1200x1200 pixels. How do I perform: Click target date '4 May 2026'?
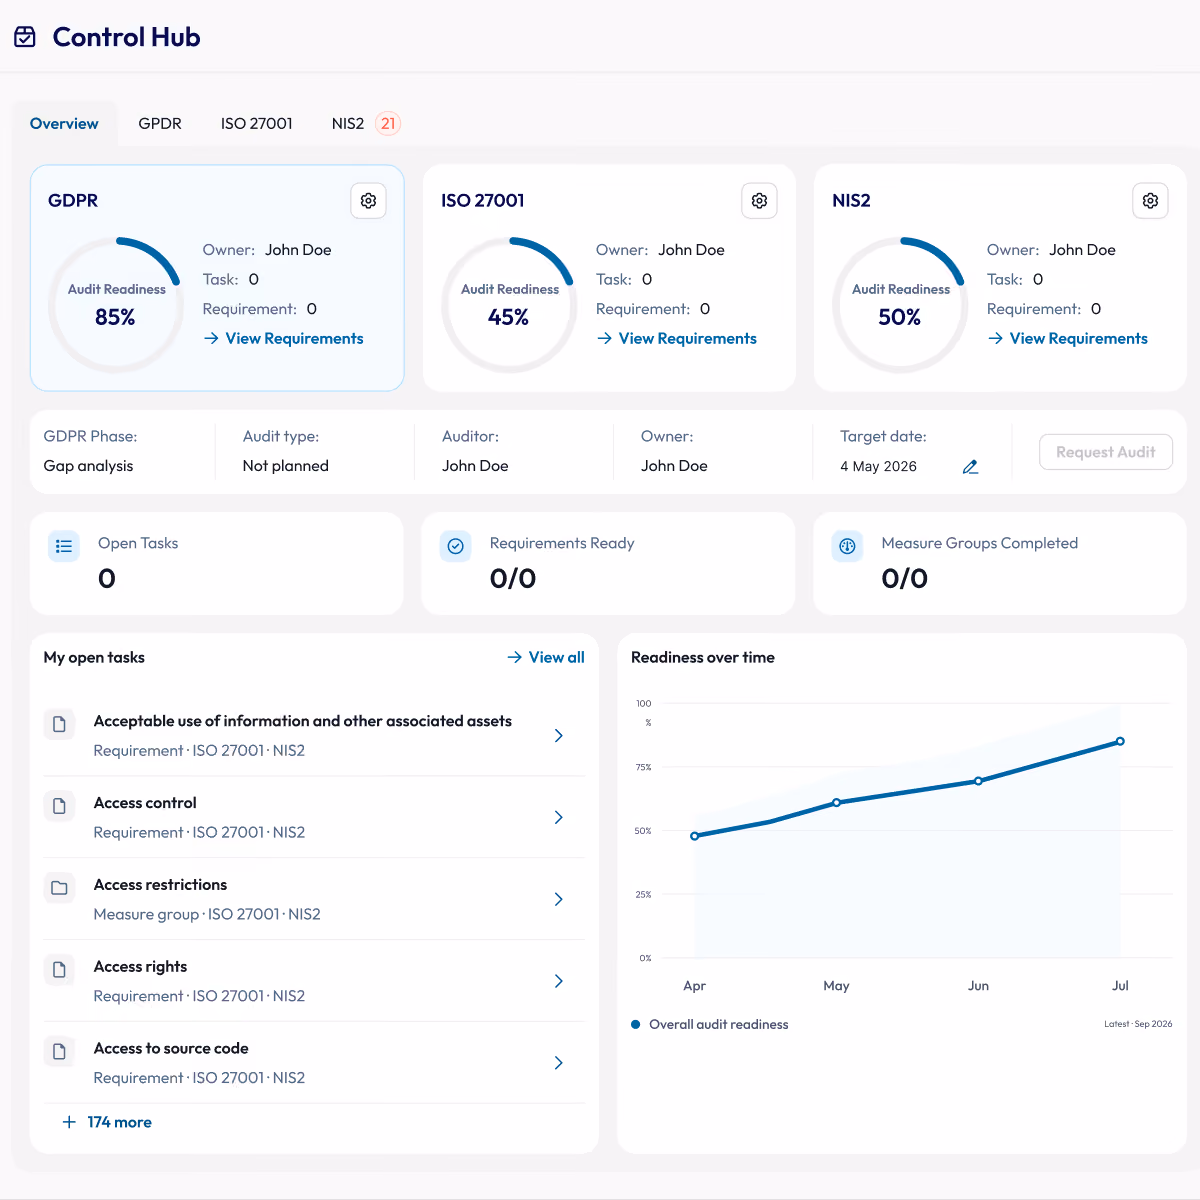point(879,467)
